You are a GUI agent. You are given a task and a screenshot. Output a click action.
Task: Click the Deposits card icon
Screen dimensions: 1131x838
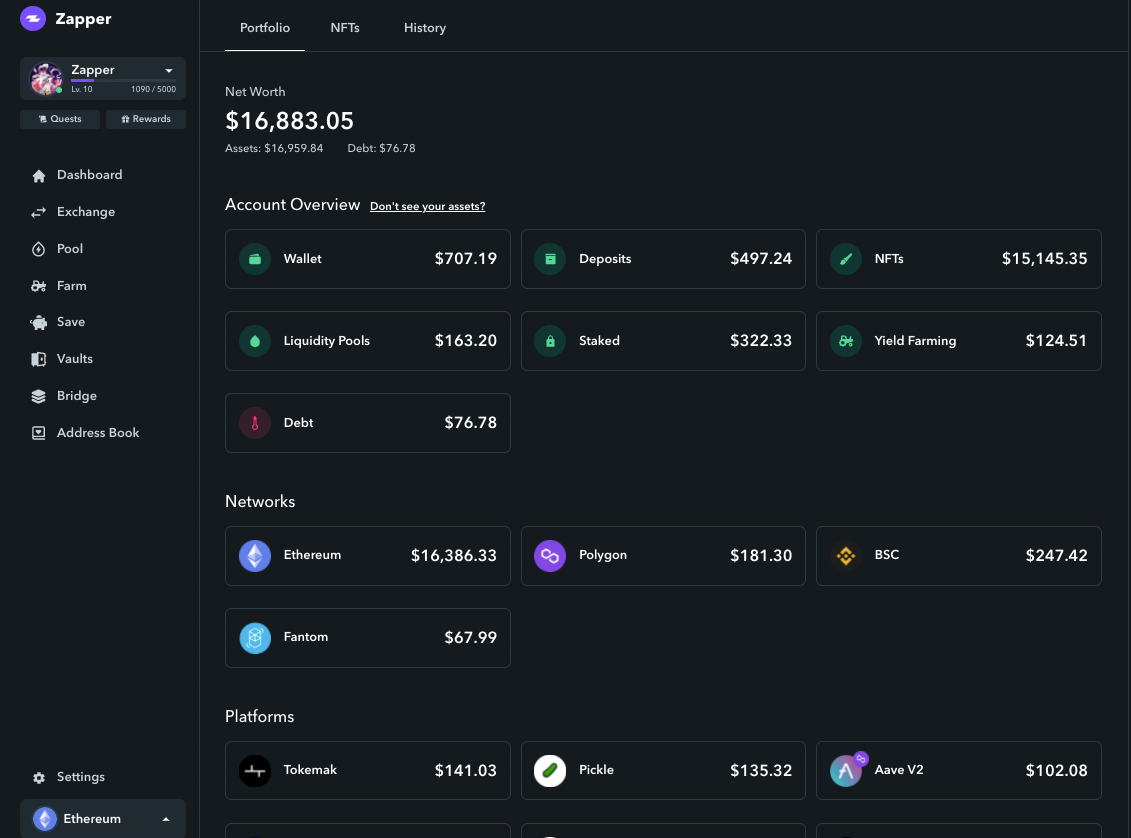[550, 259]
